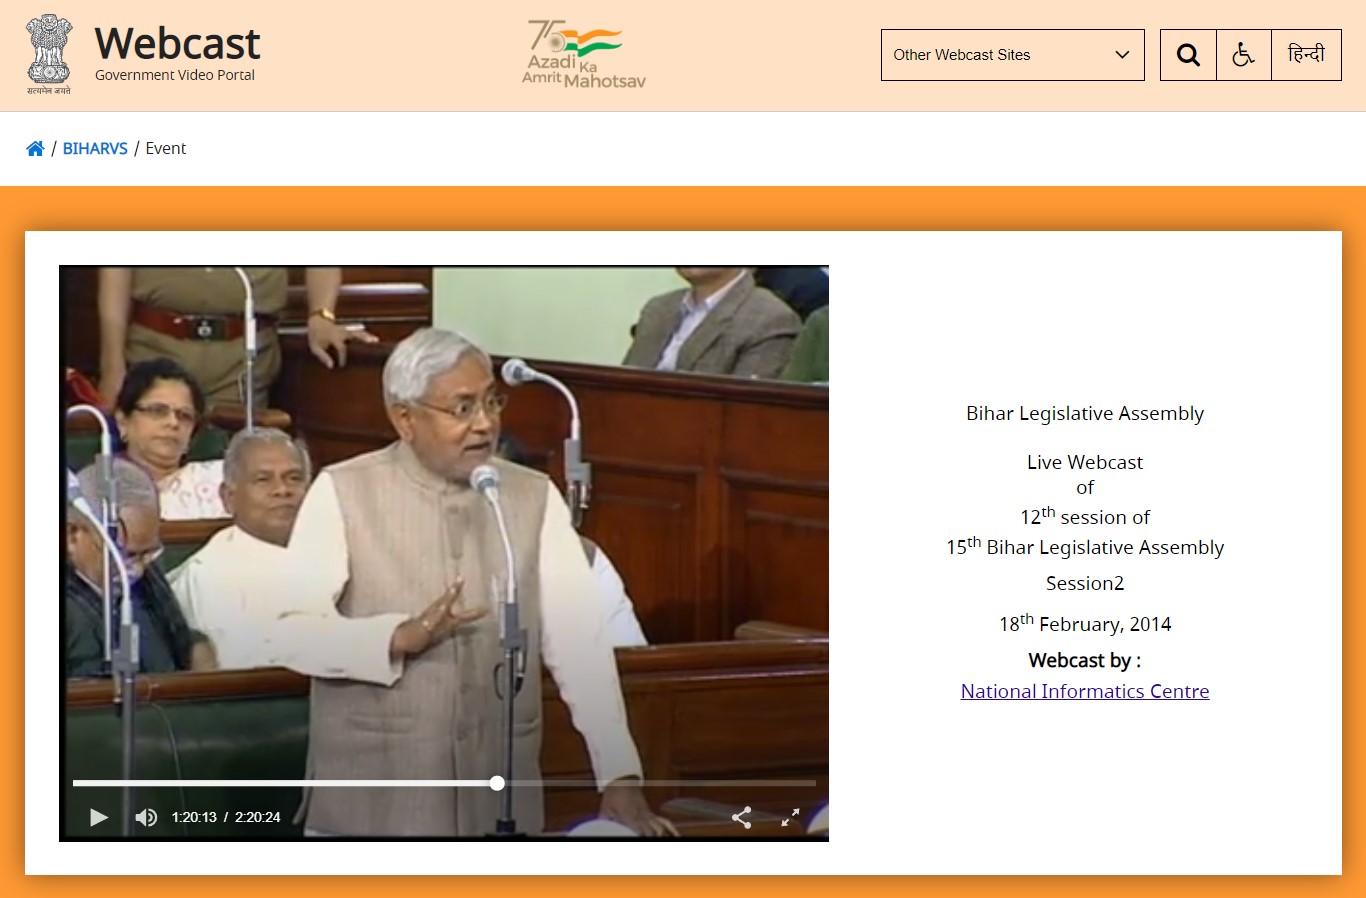Viewport: 1366px width, 898px height.
Task: Open the search magnifier icon
Action: 1188,55
